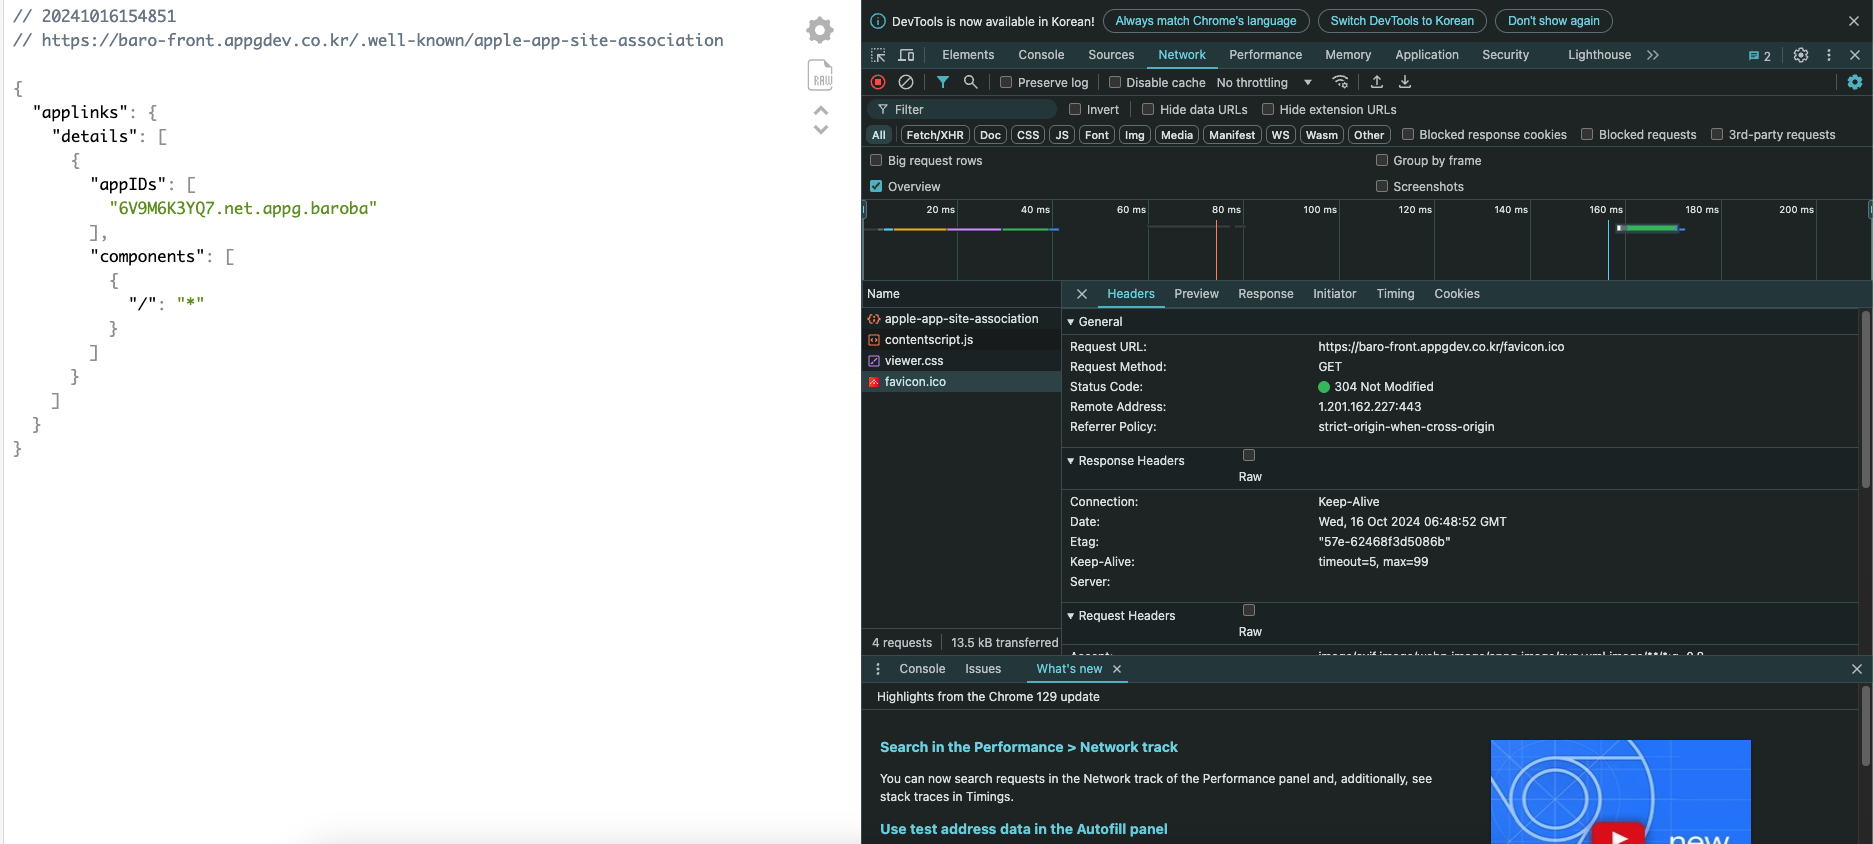This screenshot has width=1873, height=844.
Task: Import HAR file upload icon
Action: click(1377, 82)
